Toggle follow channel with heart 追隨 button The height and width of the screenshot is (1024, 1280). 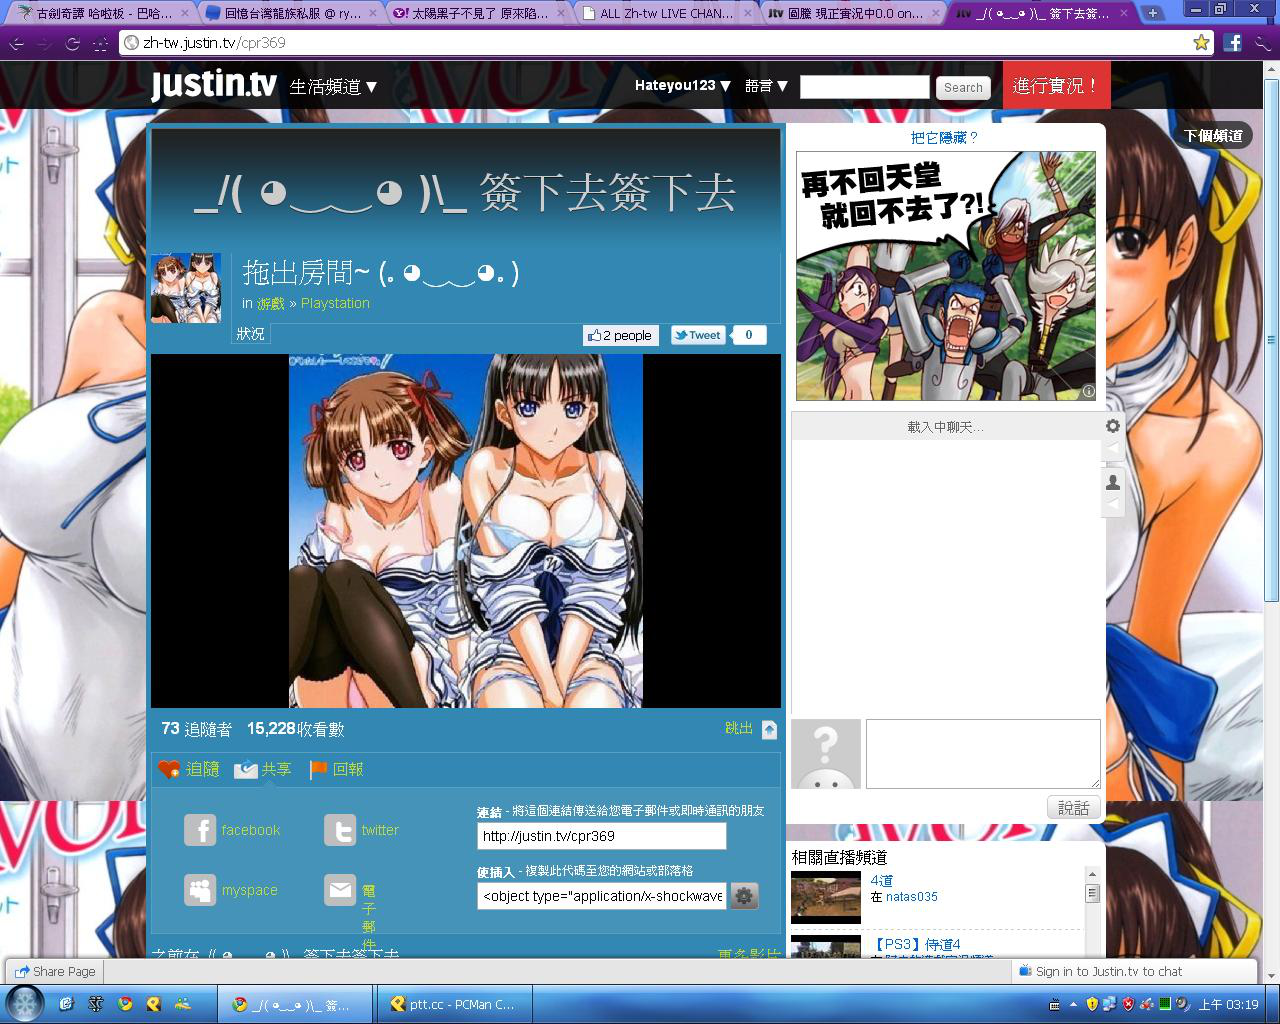click(189, 769)
